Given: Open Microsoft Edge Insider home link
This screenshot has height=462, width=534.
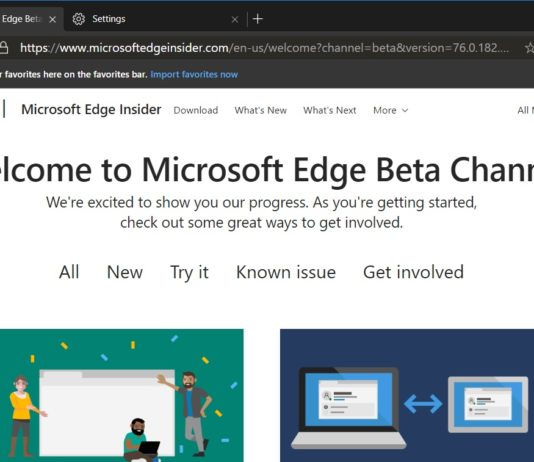Looking at the screenshot, I should 91,110.
